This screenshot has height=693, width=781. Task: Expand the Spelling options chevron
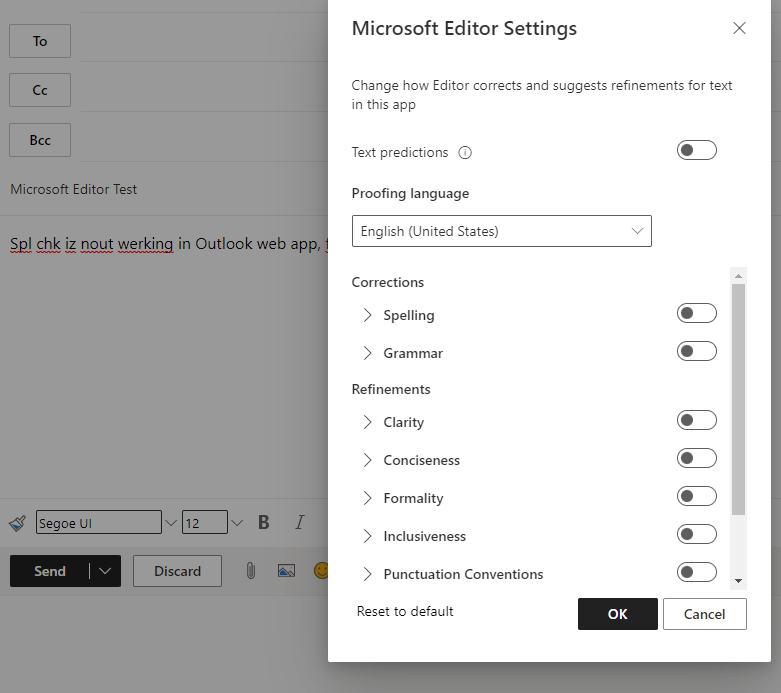tap(368, 315)
